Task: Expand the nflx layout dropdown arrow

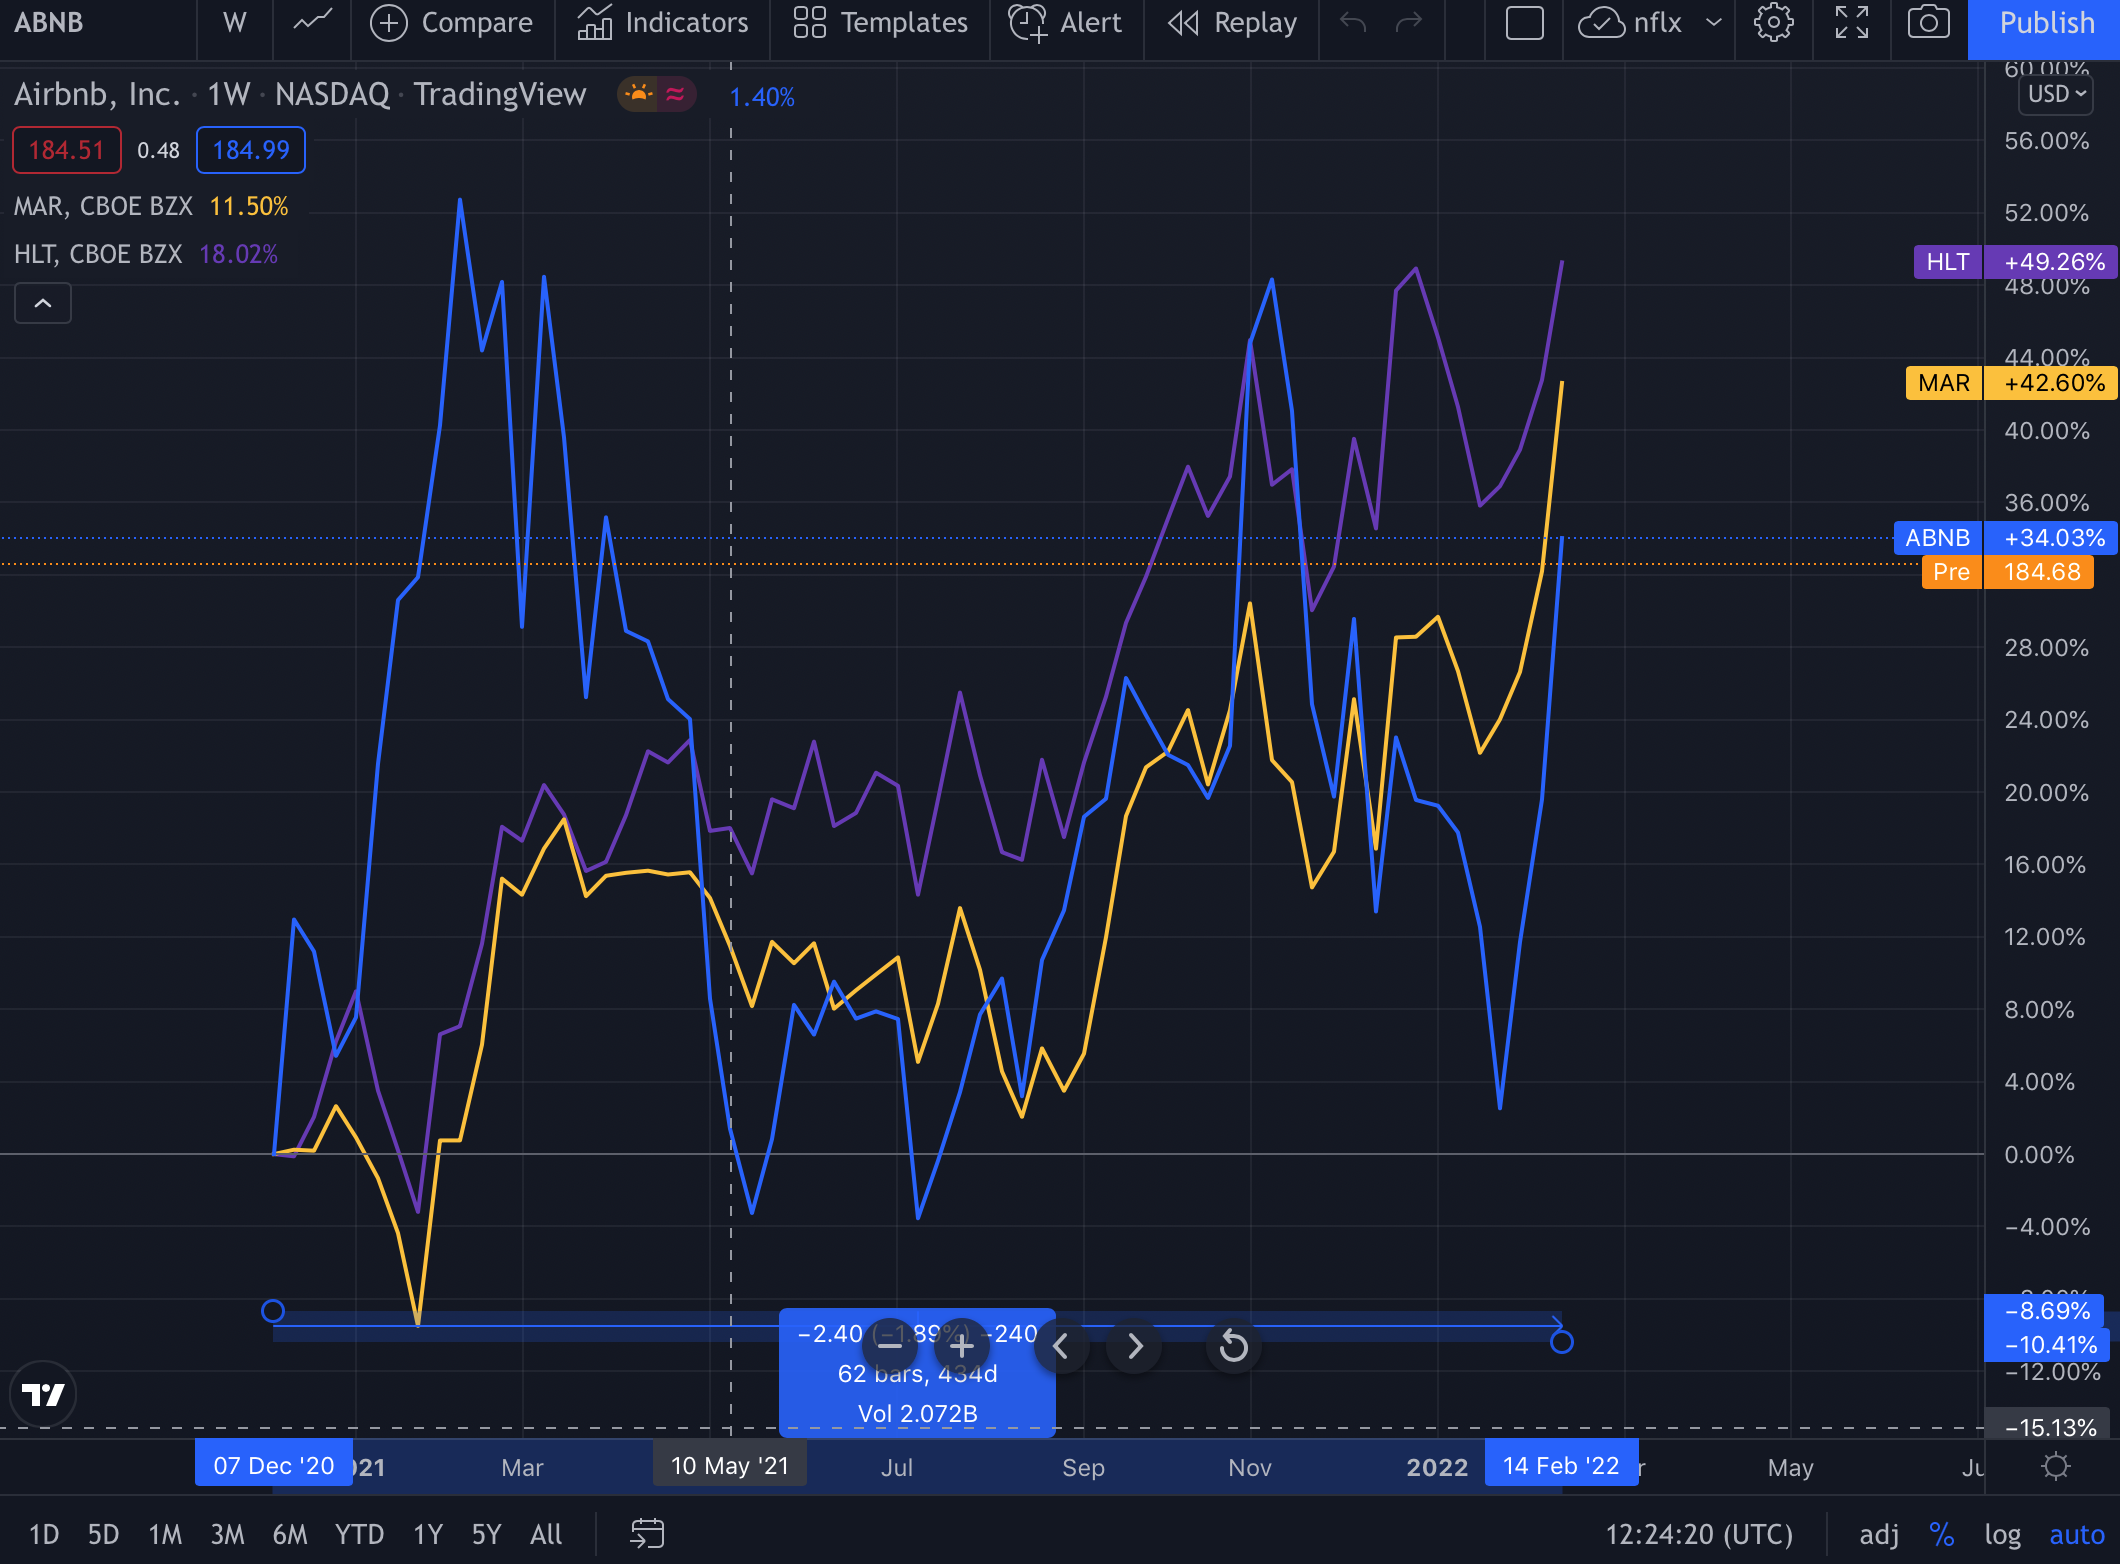Action: coord(1714,22)
